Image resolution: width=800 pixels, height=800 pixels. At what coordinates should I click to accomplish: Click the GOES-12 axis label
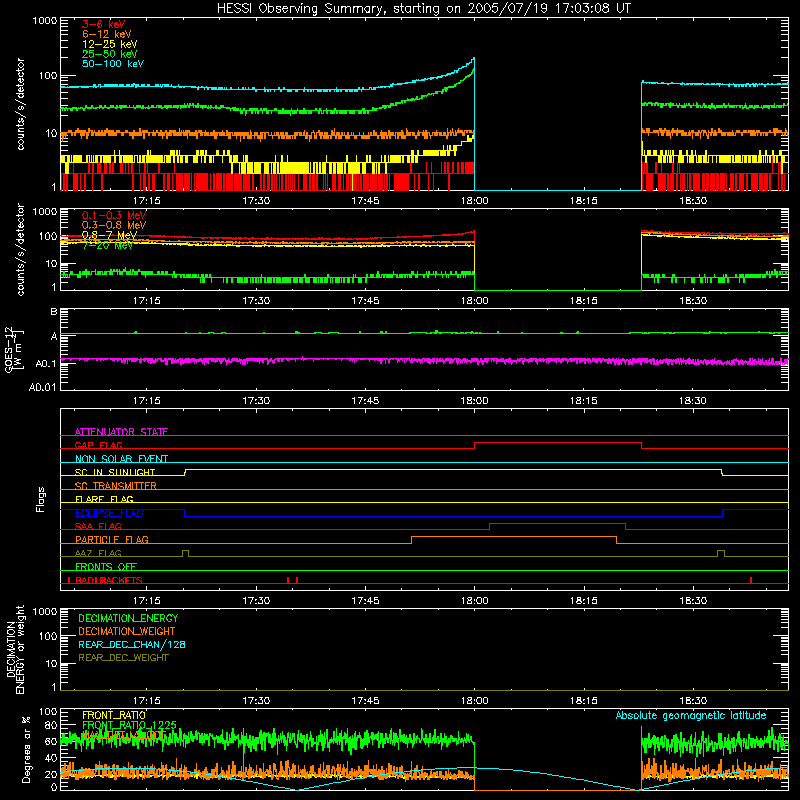coord(14,349)
